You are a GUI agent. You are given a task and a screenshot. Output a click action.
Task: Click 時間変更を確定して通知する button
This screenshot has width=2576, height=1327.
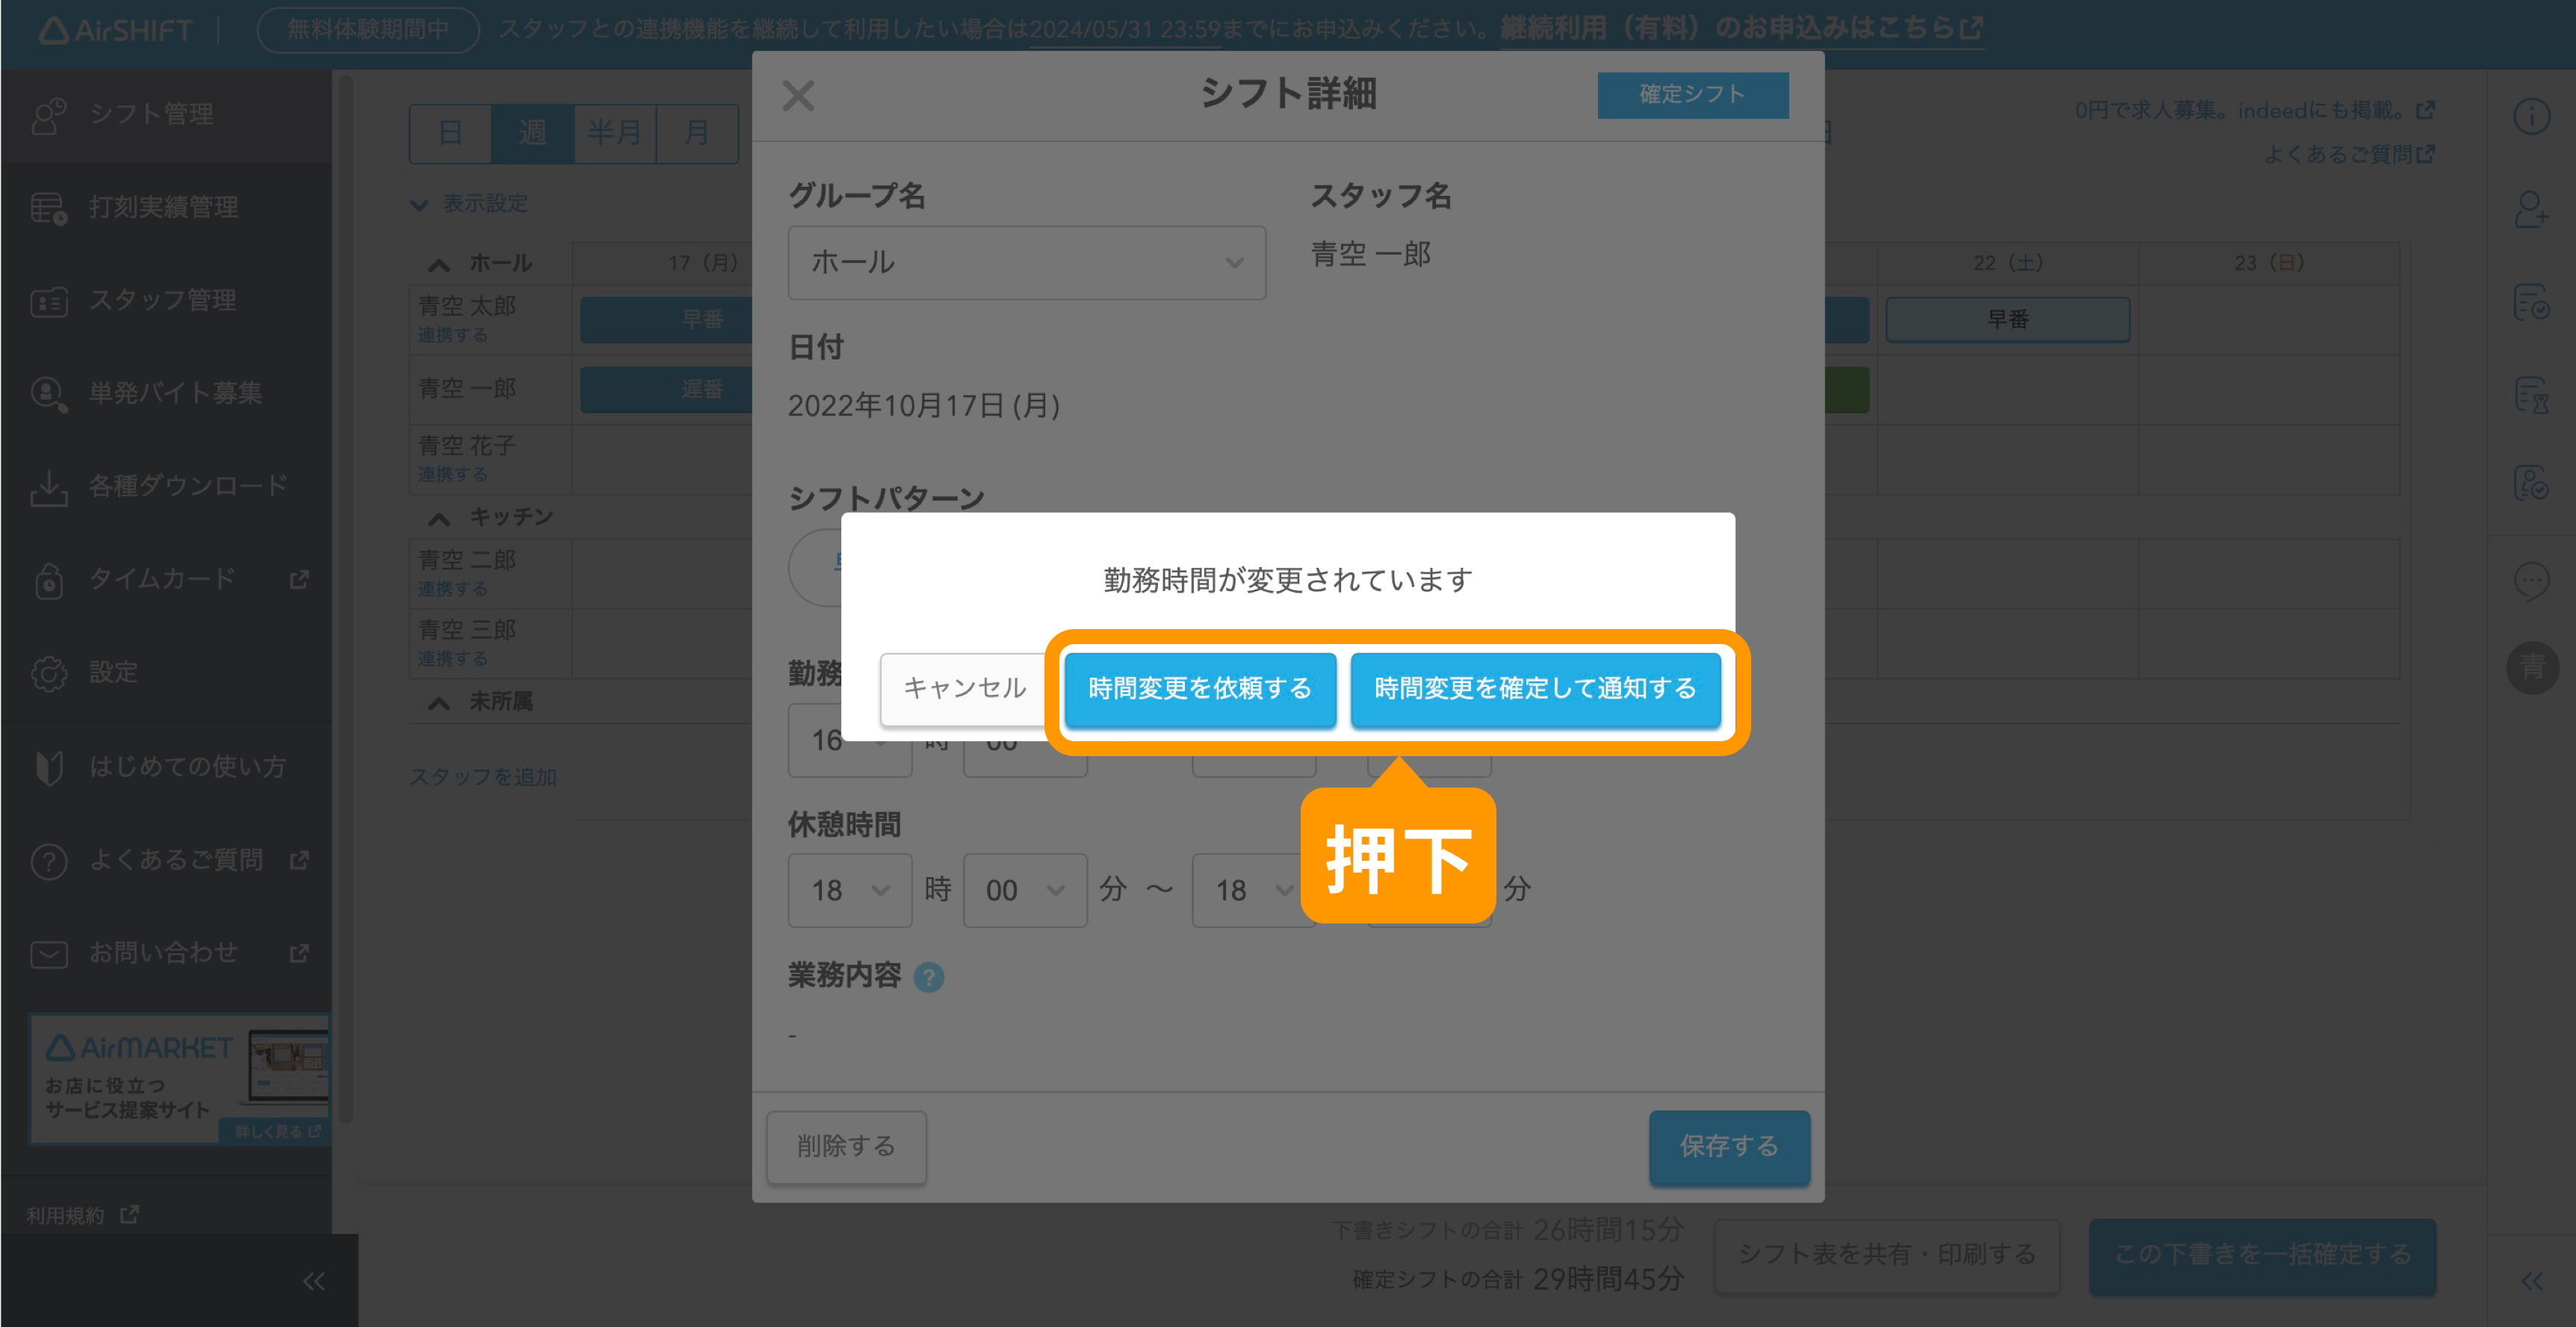tap(1535, 689)
